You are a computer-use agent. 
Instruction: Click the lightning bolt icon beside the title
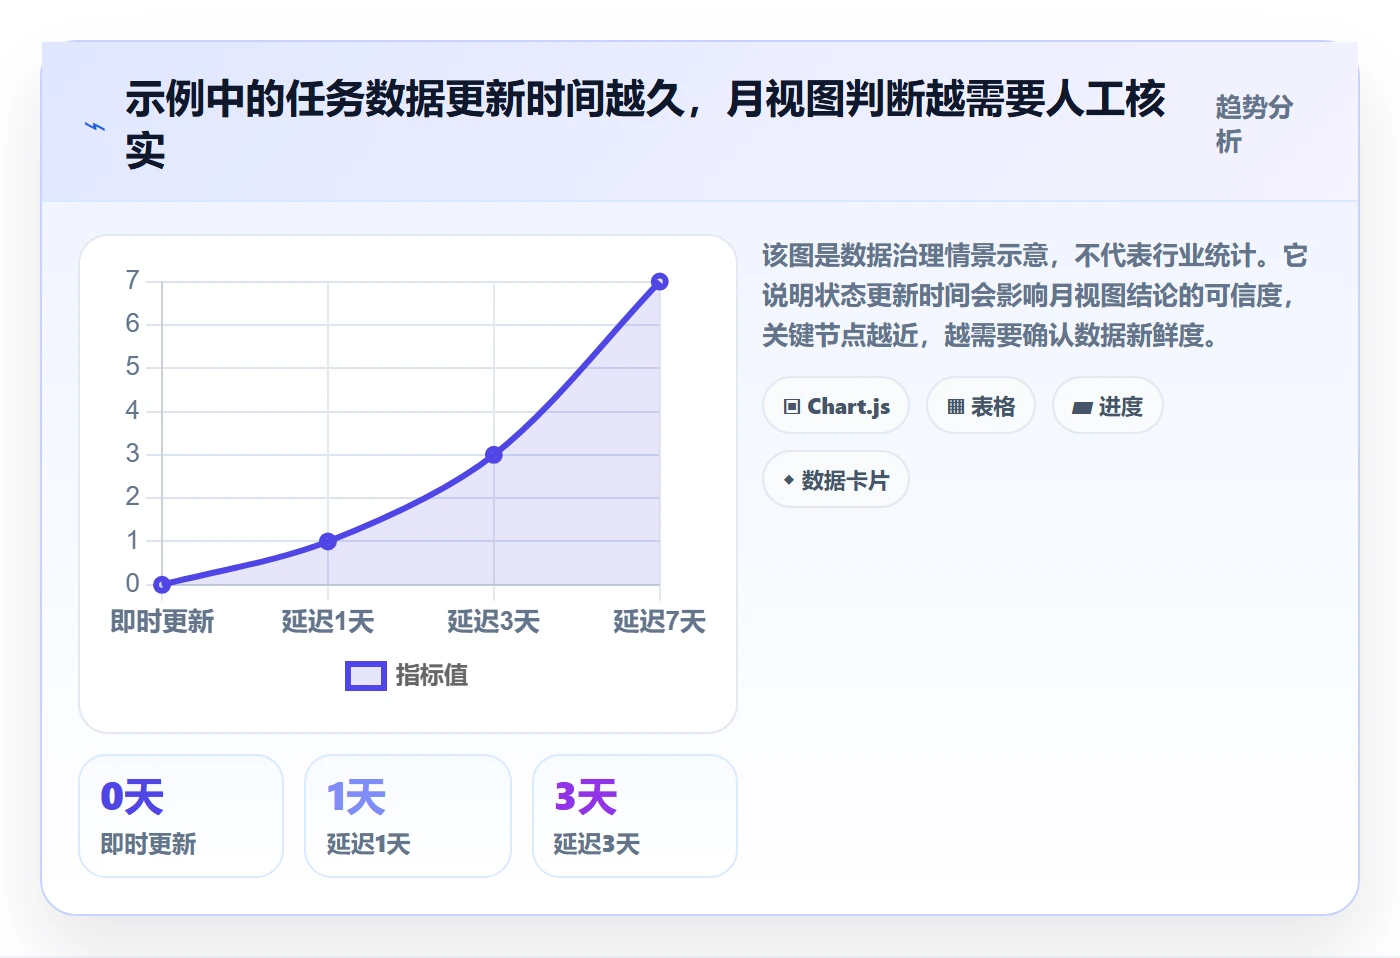point(95,126)
